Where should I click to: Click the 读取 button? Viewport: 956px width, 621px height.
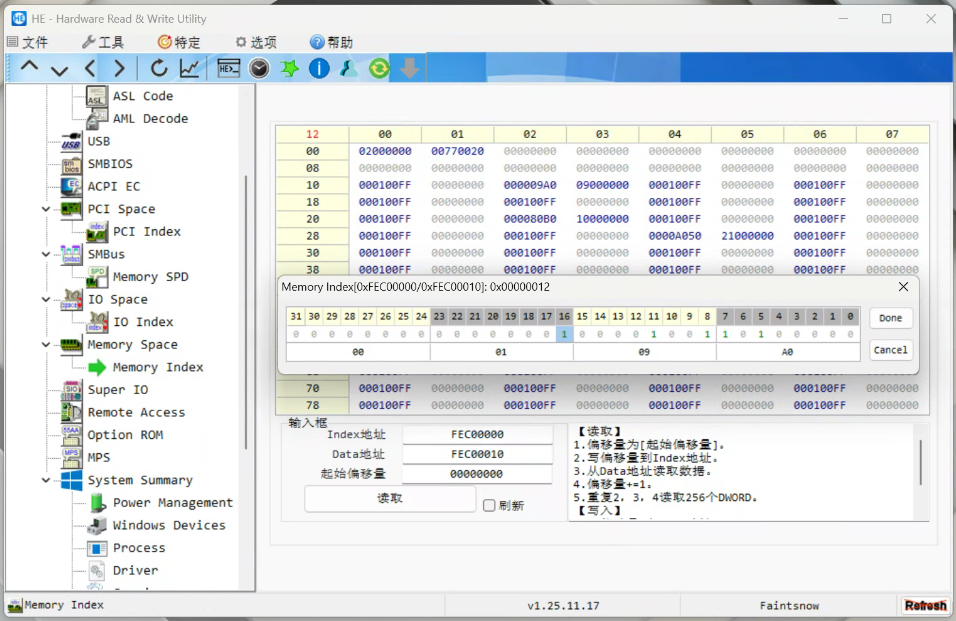[390, 499]
